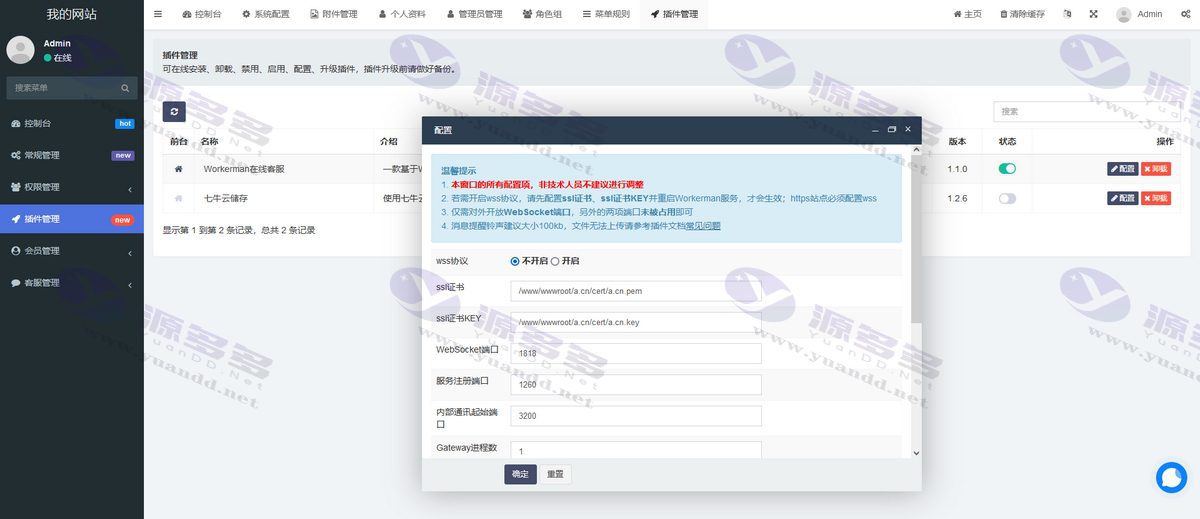The width and height of the screenshot is (1200, 519).
Task: Minimize the 配置 dialog window
Action: coord(876,130)
